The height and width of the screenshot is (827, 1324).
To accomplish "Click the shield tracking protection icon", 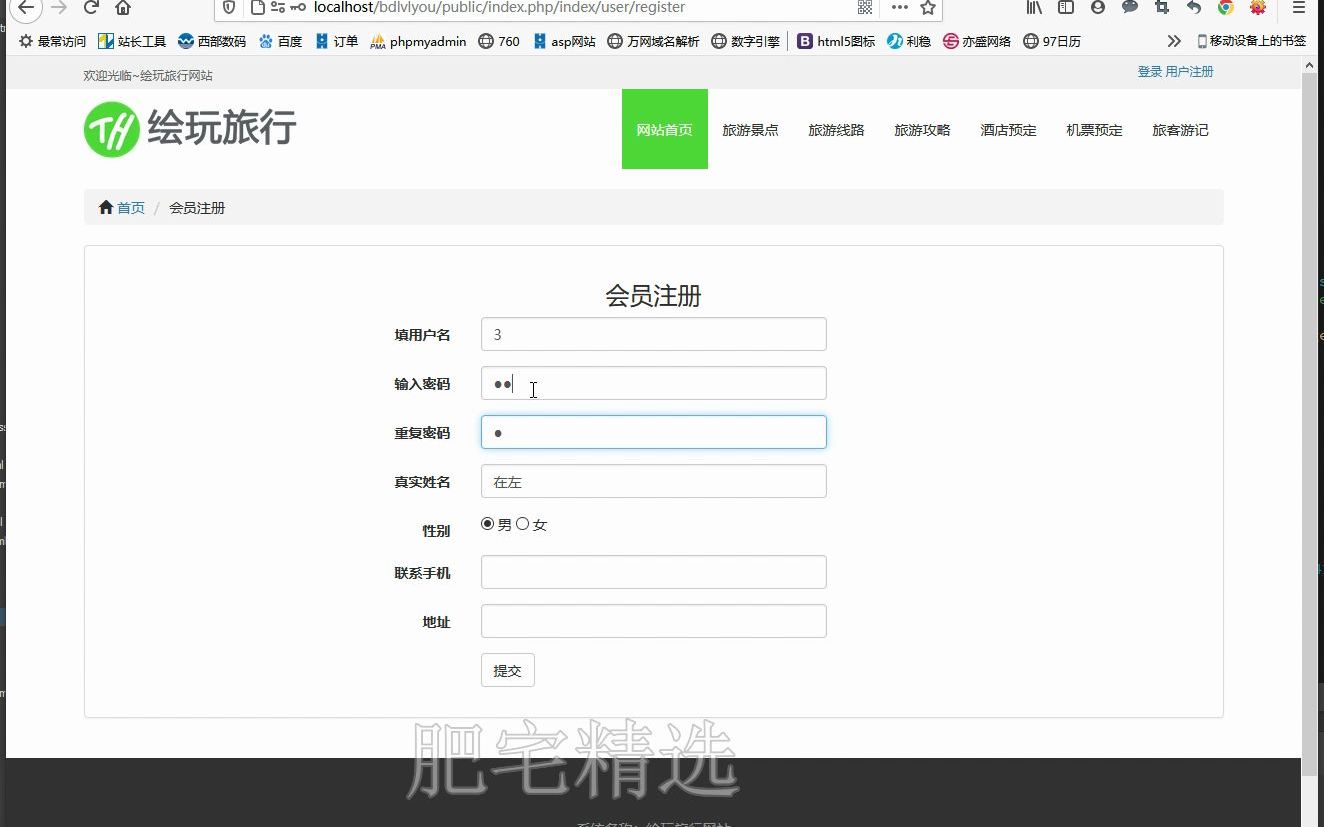I will [x=230, y=8].
